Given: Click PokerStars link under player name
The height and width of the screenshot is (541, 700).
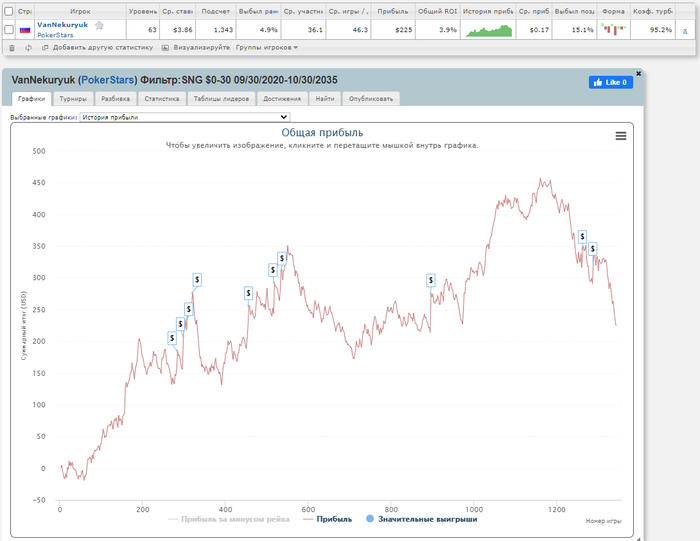Looking at the screenshot, I should pos(55,35).
